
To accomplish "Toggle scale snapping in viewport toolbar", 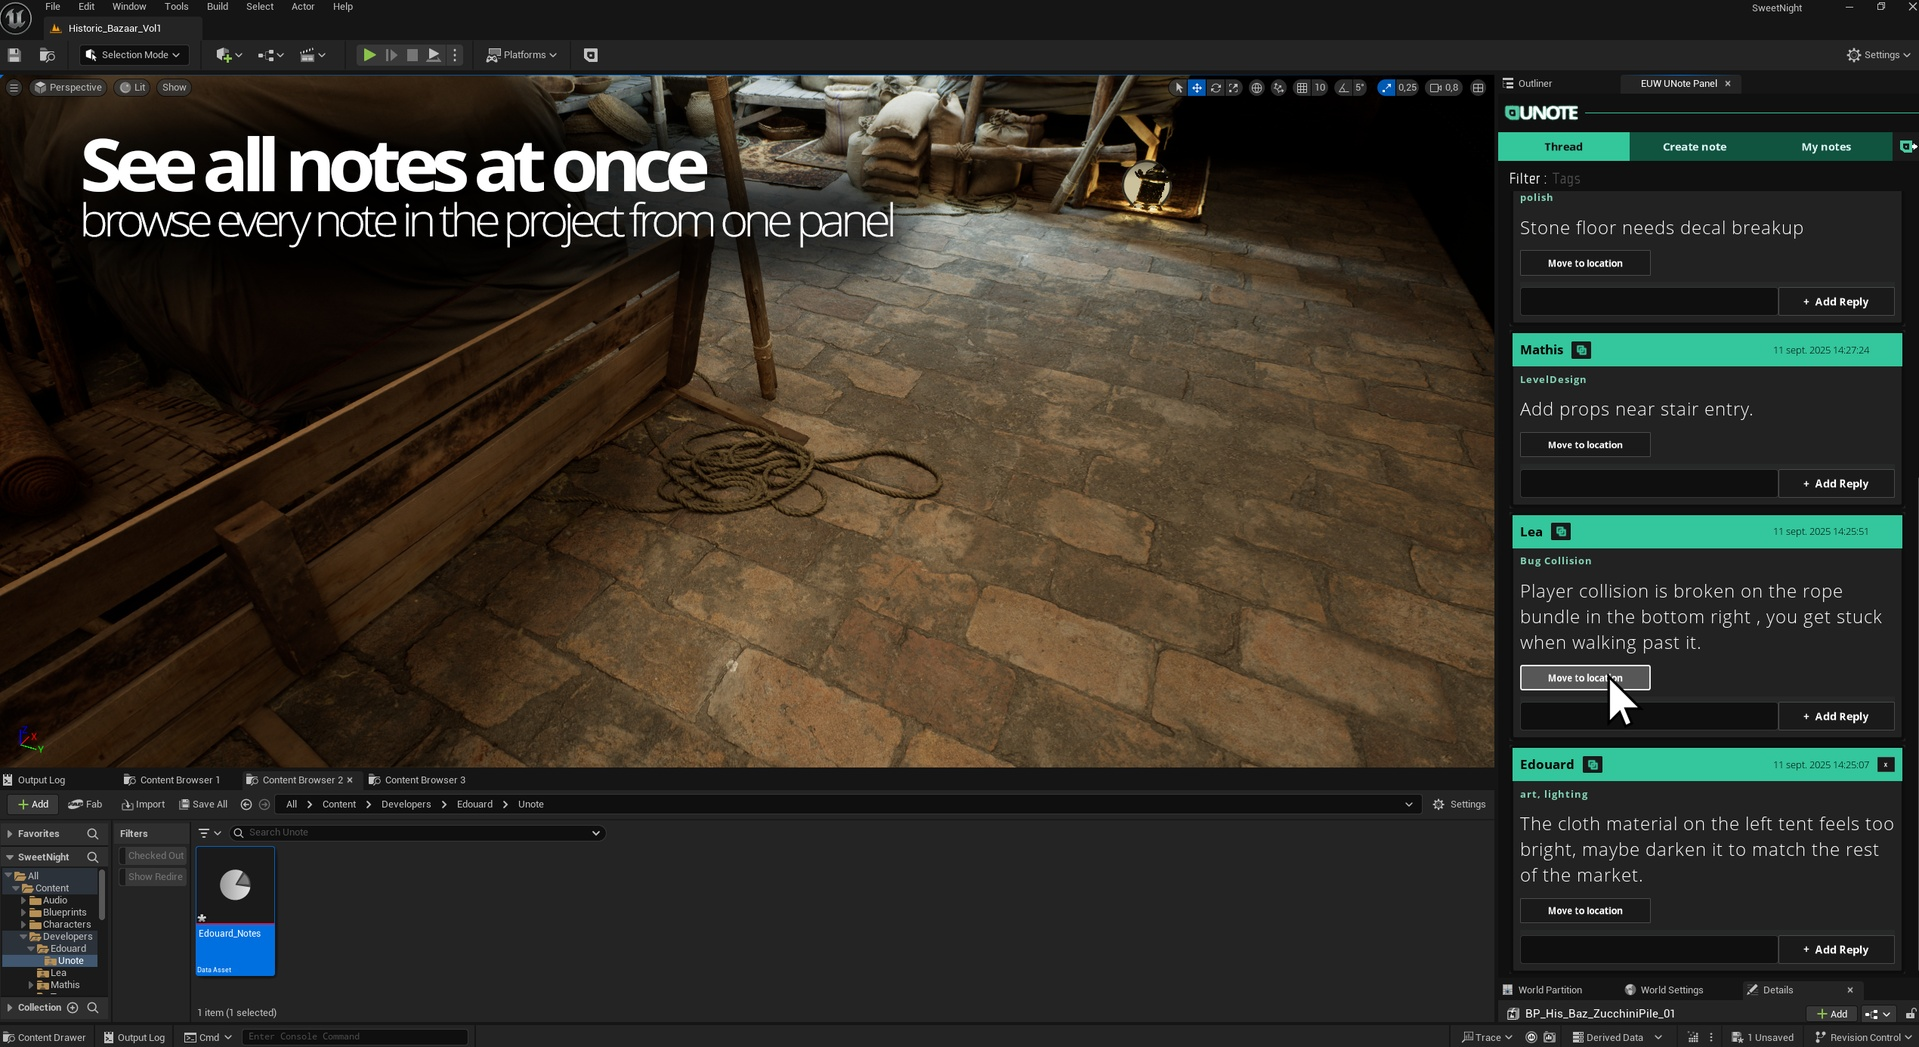I will (1386, 88).
